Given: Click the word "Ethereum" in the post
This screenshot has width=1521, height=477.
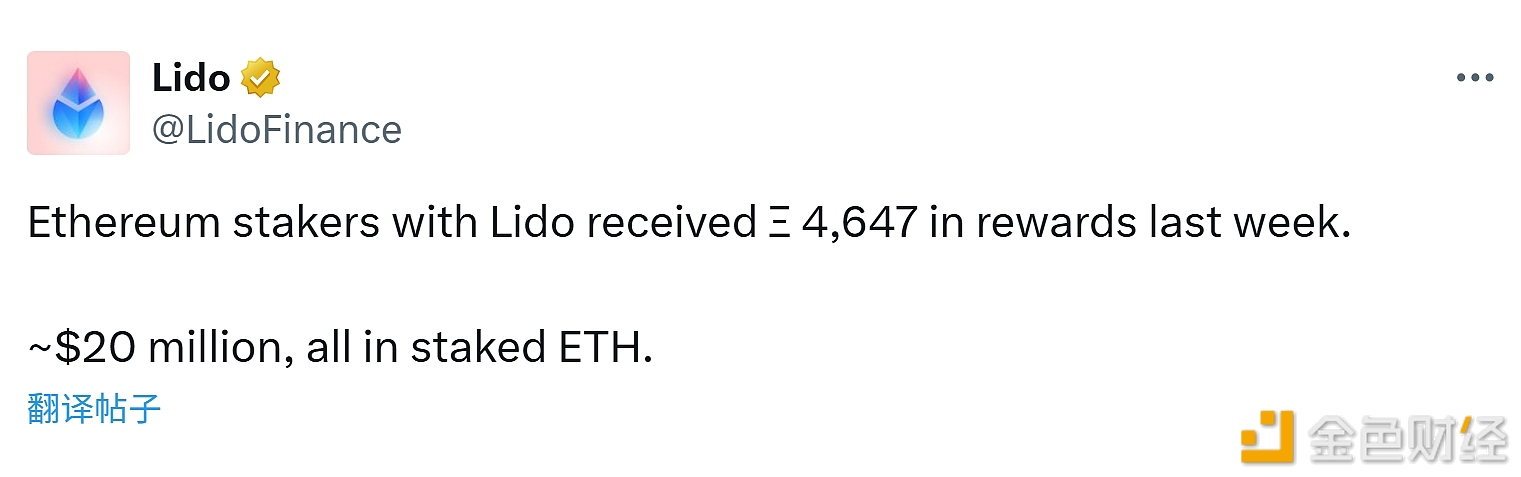Looking at the screenshot, I should pos(124,223).
